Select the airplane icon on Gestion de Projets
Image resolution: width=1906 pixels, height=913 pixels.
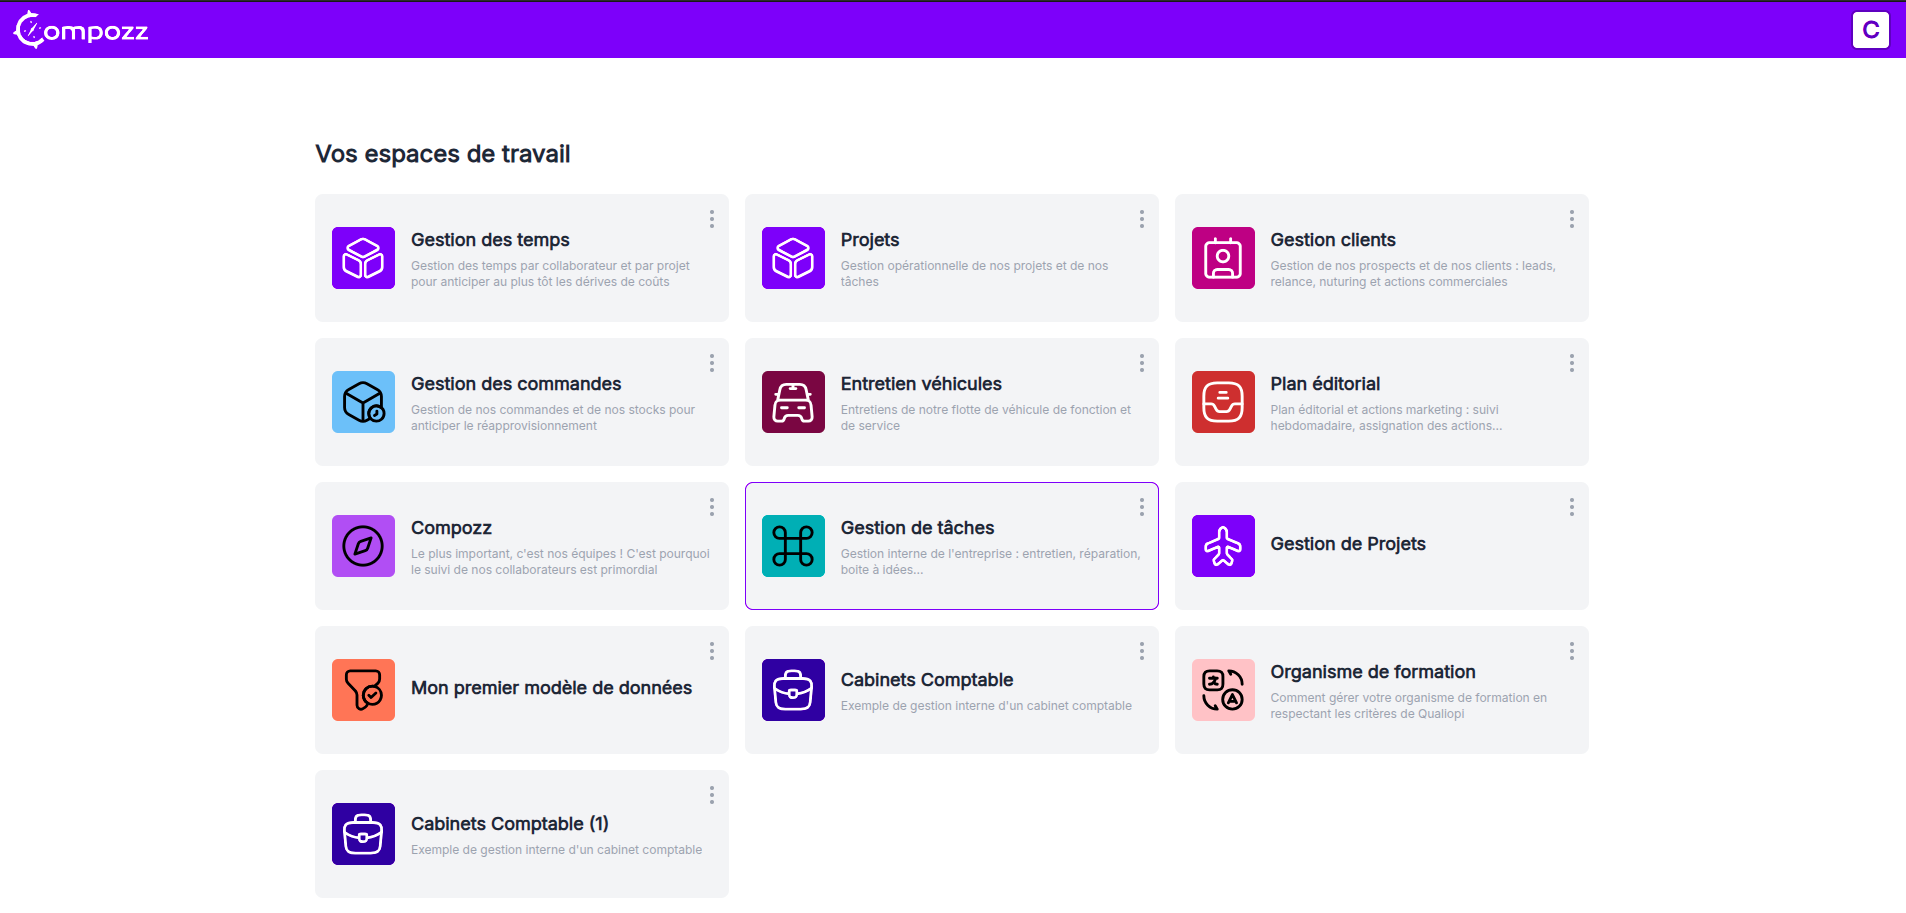tap(1222, 546)
